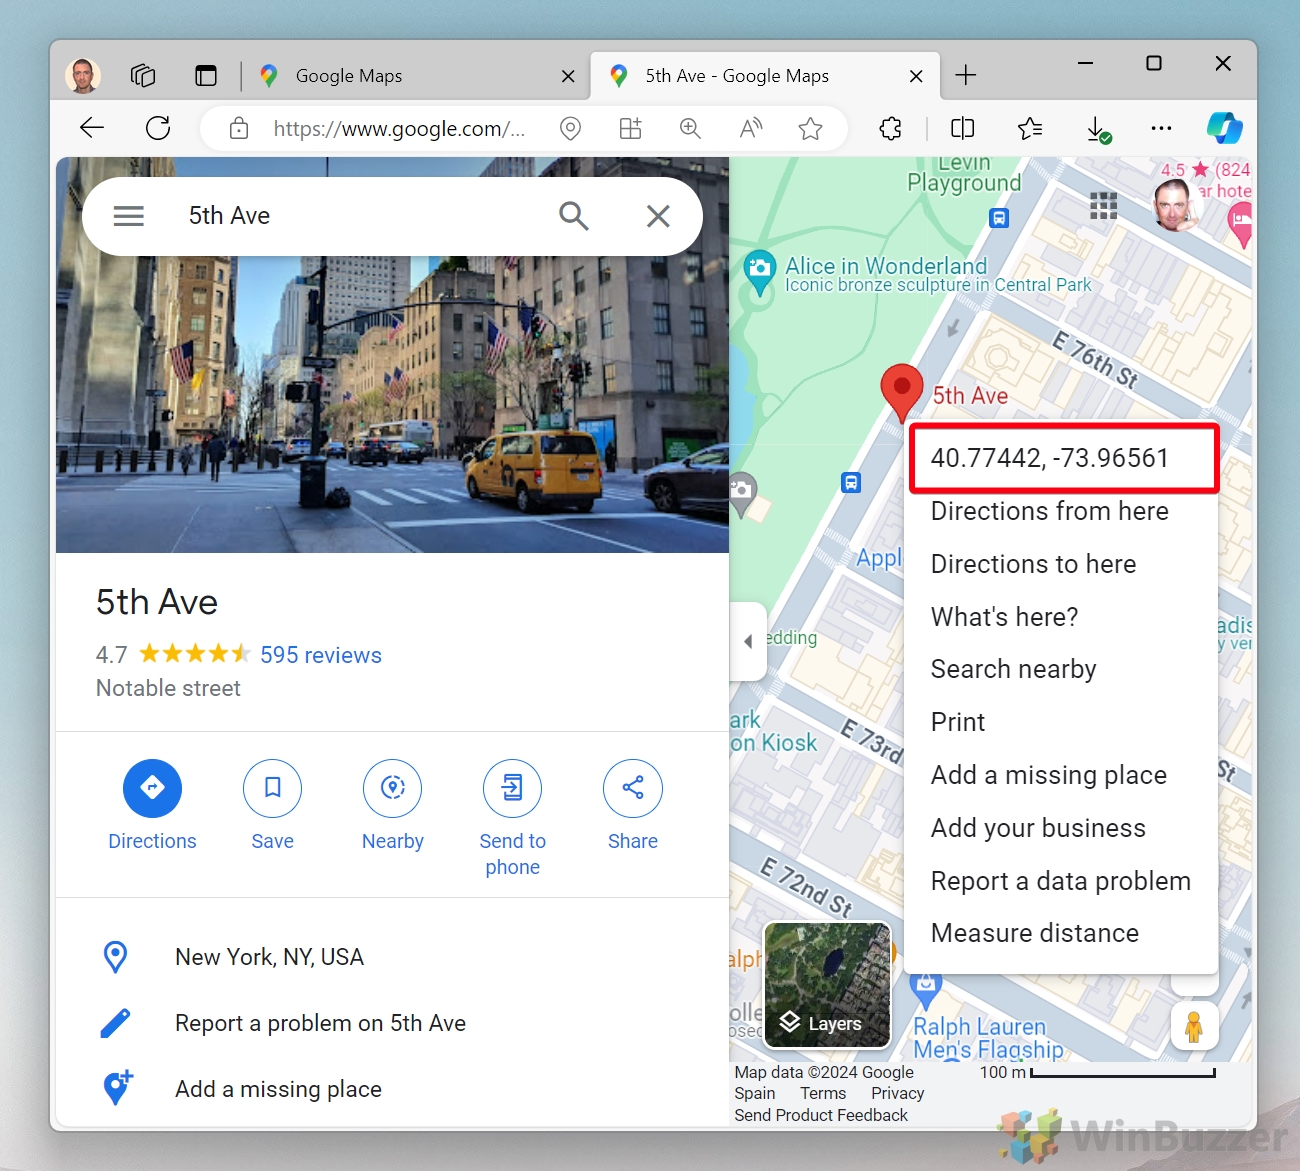
Task: Open a new browser tab
Action: [966, 75]
